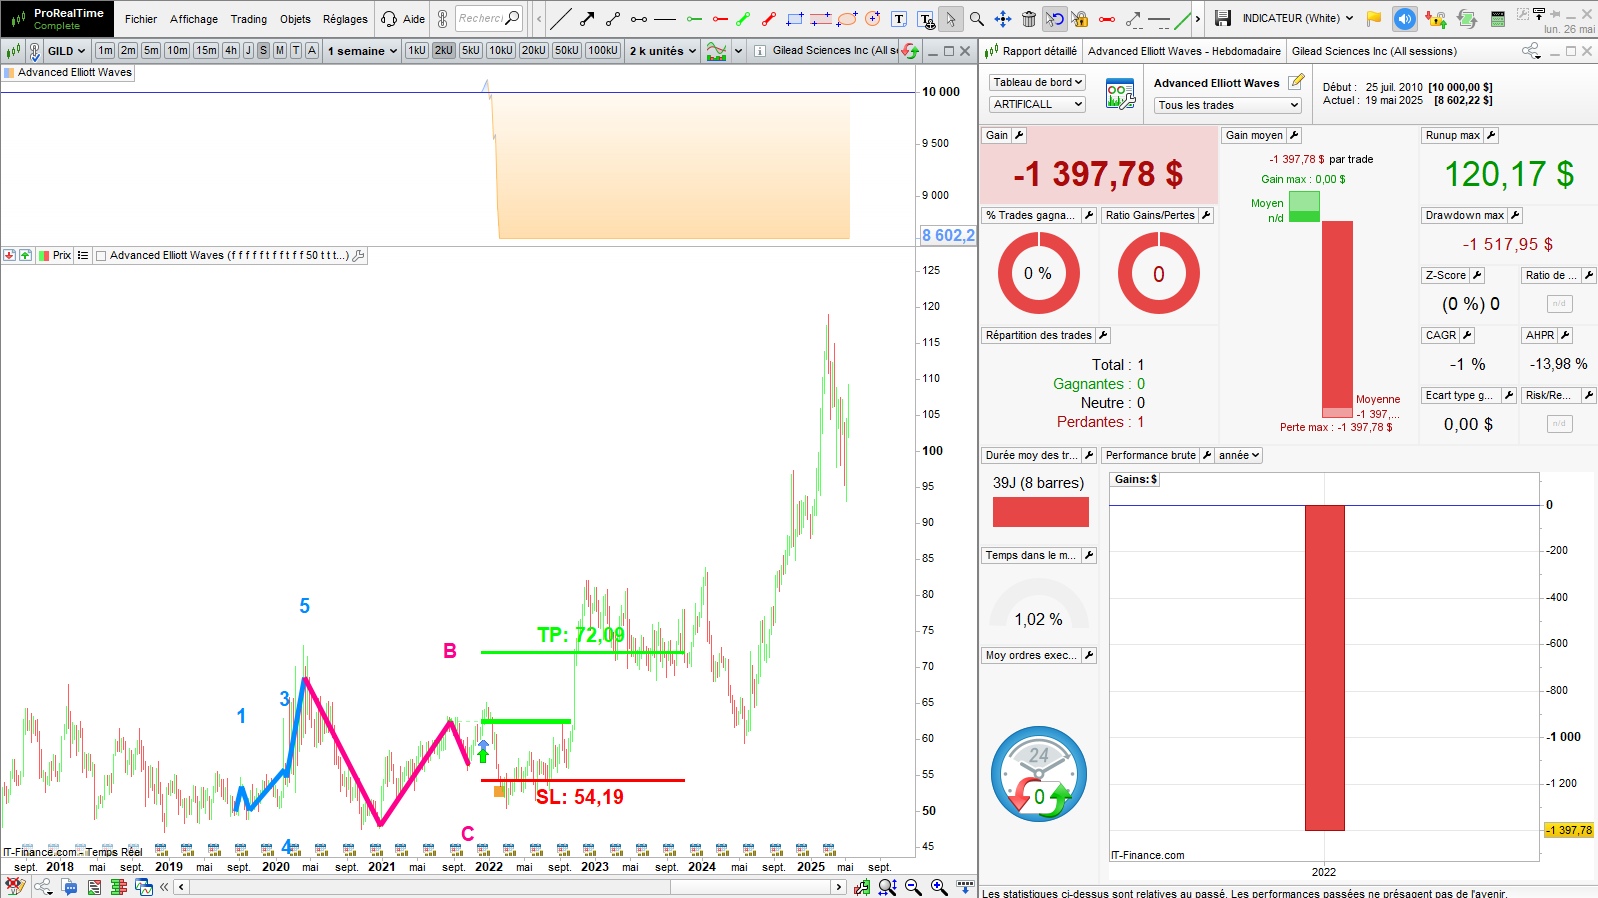Image resolution: width=1598 pixels, height=898 pixels.
Task: Open the 2 k unités dropdown
Action: [x=663, y=51]
